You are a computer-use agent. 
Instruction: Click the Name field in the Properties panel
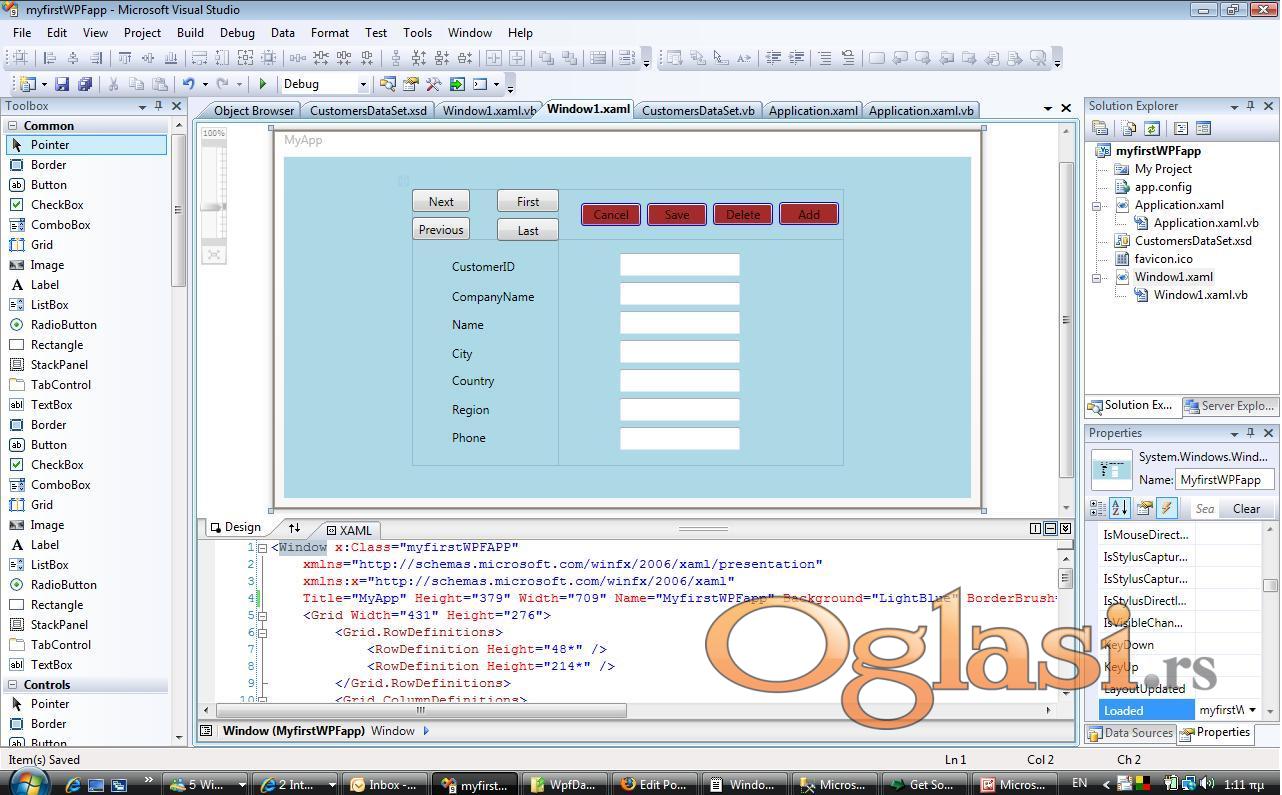click(1225, 480)
